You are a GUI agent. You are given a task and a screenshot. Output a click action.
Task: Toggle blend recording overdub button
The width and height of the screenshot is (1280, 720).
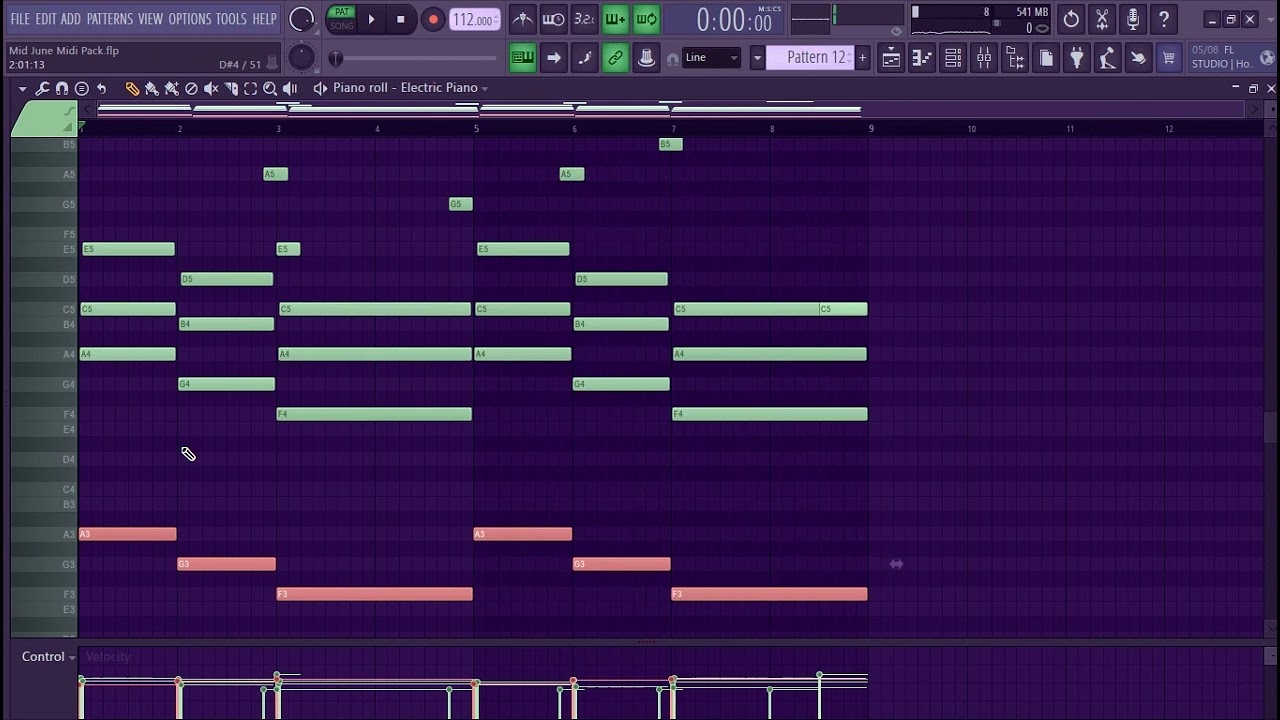tap(615, 19)
